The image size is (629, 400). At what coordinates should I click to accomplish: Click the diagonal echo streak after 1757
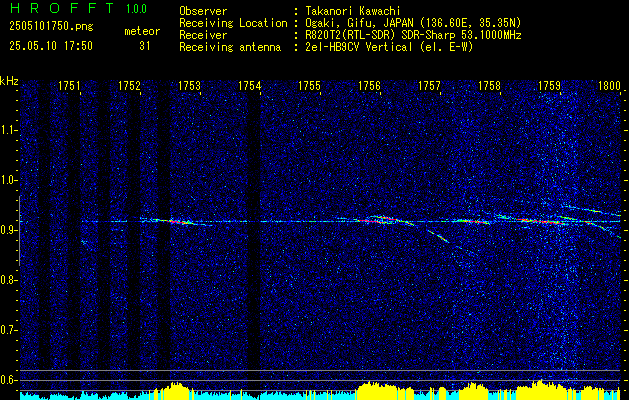pyautogui.click(x=438, y=236)
